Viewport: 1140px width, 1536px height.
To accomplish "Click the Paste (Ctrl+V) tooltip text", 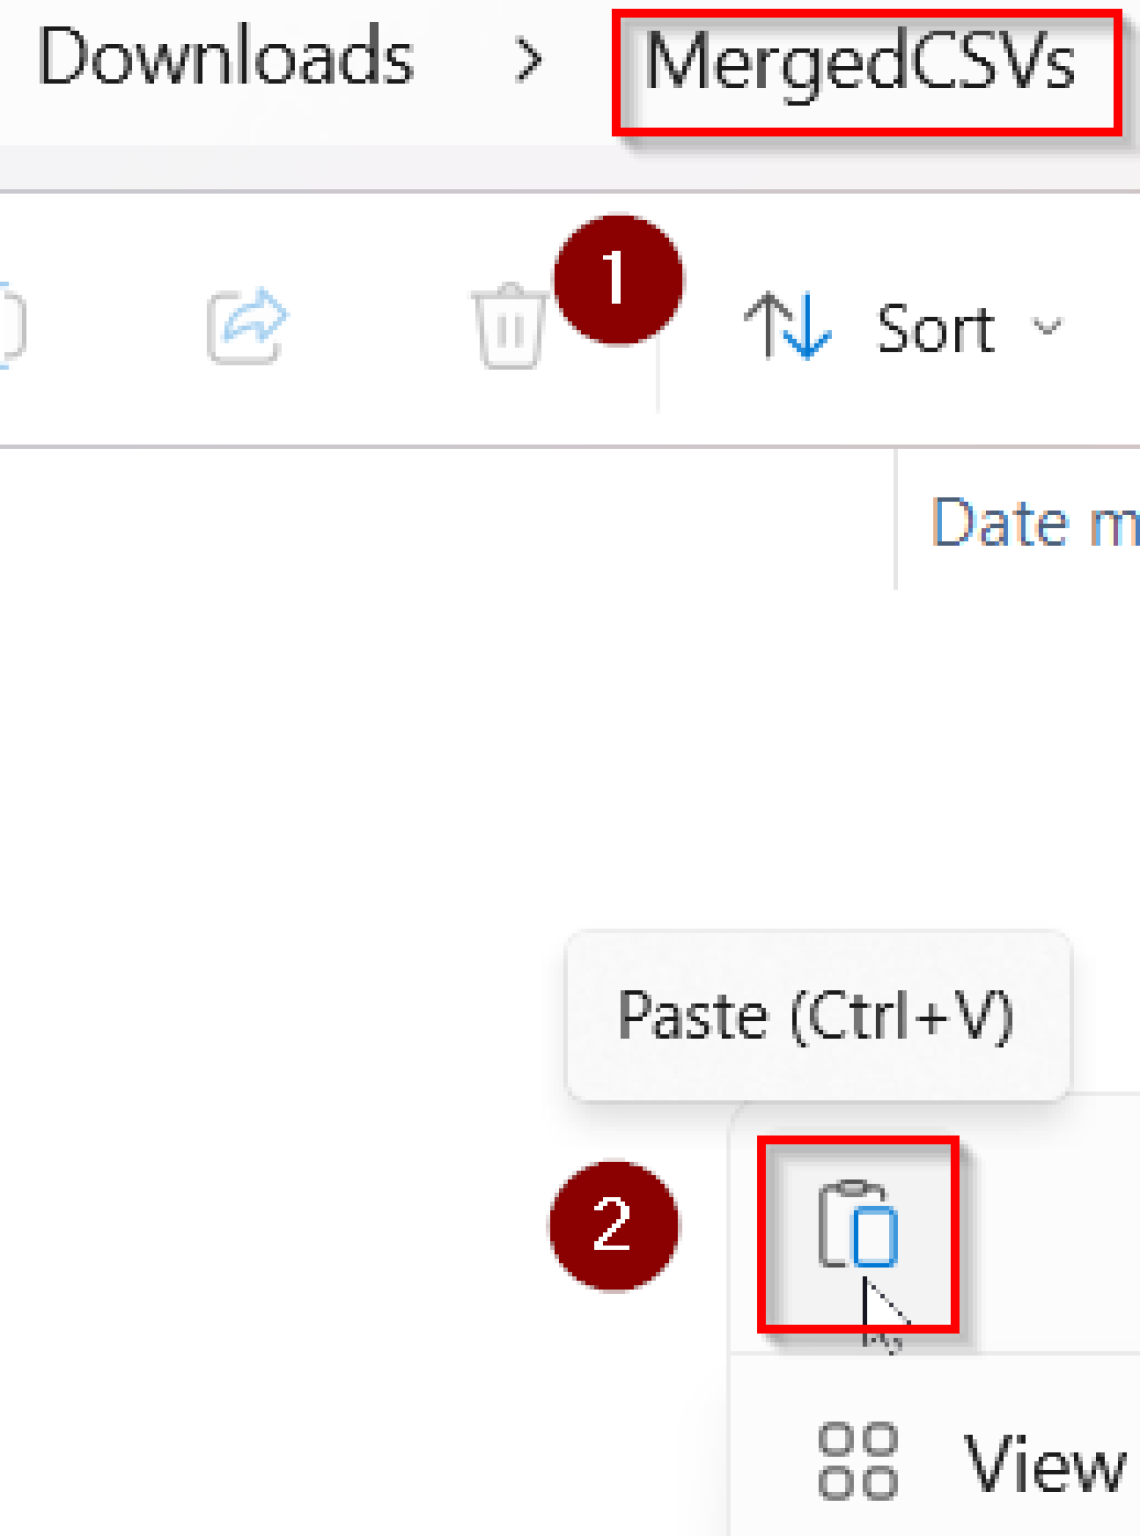I will pos(818,1015).
